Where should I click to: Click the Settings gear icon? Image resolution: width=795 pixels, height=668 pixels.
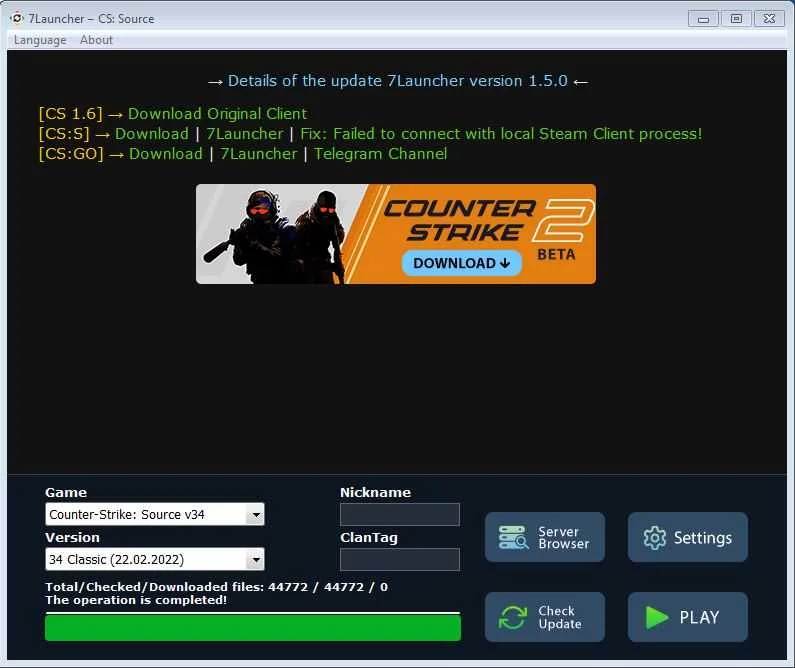coord(655,538)
